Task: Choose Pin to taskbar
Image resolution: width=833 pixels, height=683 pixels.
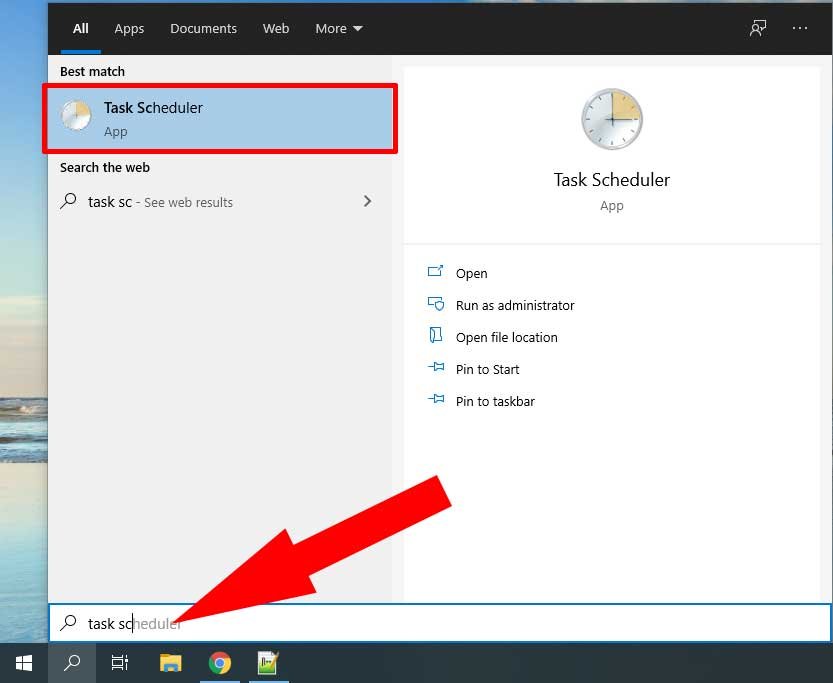Action: [495, 401]
